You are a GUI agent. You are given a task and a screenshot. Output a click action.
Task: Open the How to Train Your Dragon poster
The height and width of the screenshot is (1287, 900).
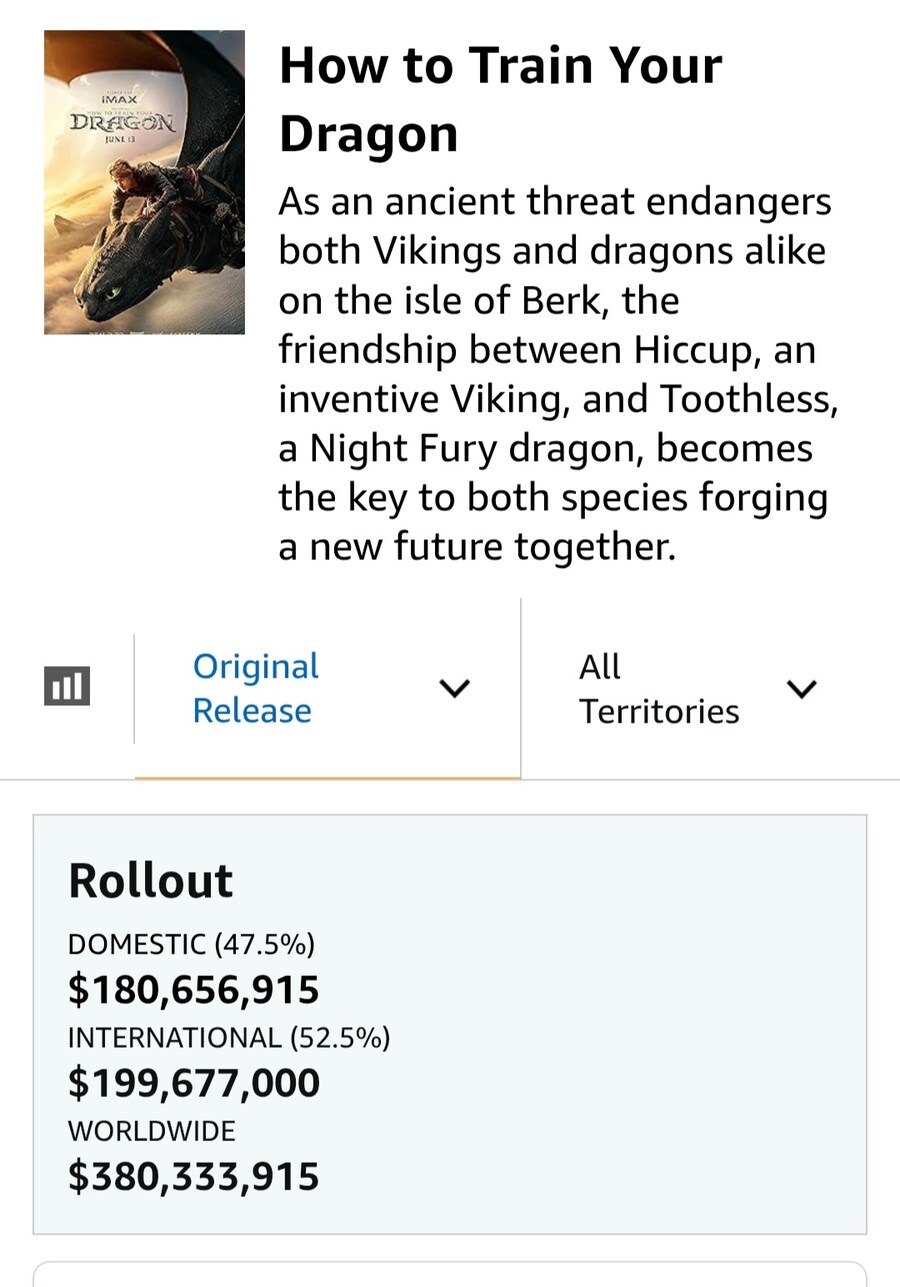pyautogui.click(x=144, y=182)
